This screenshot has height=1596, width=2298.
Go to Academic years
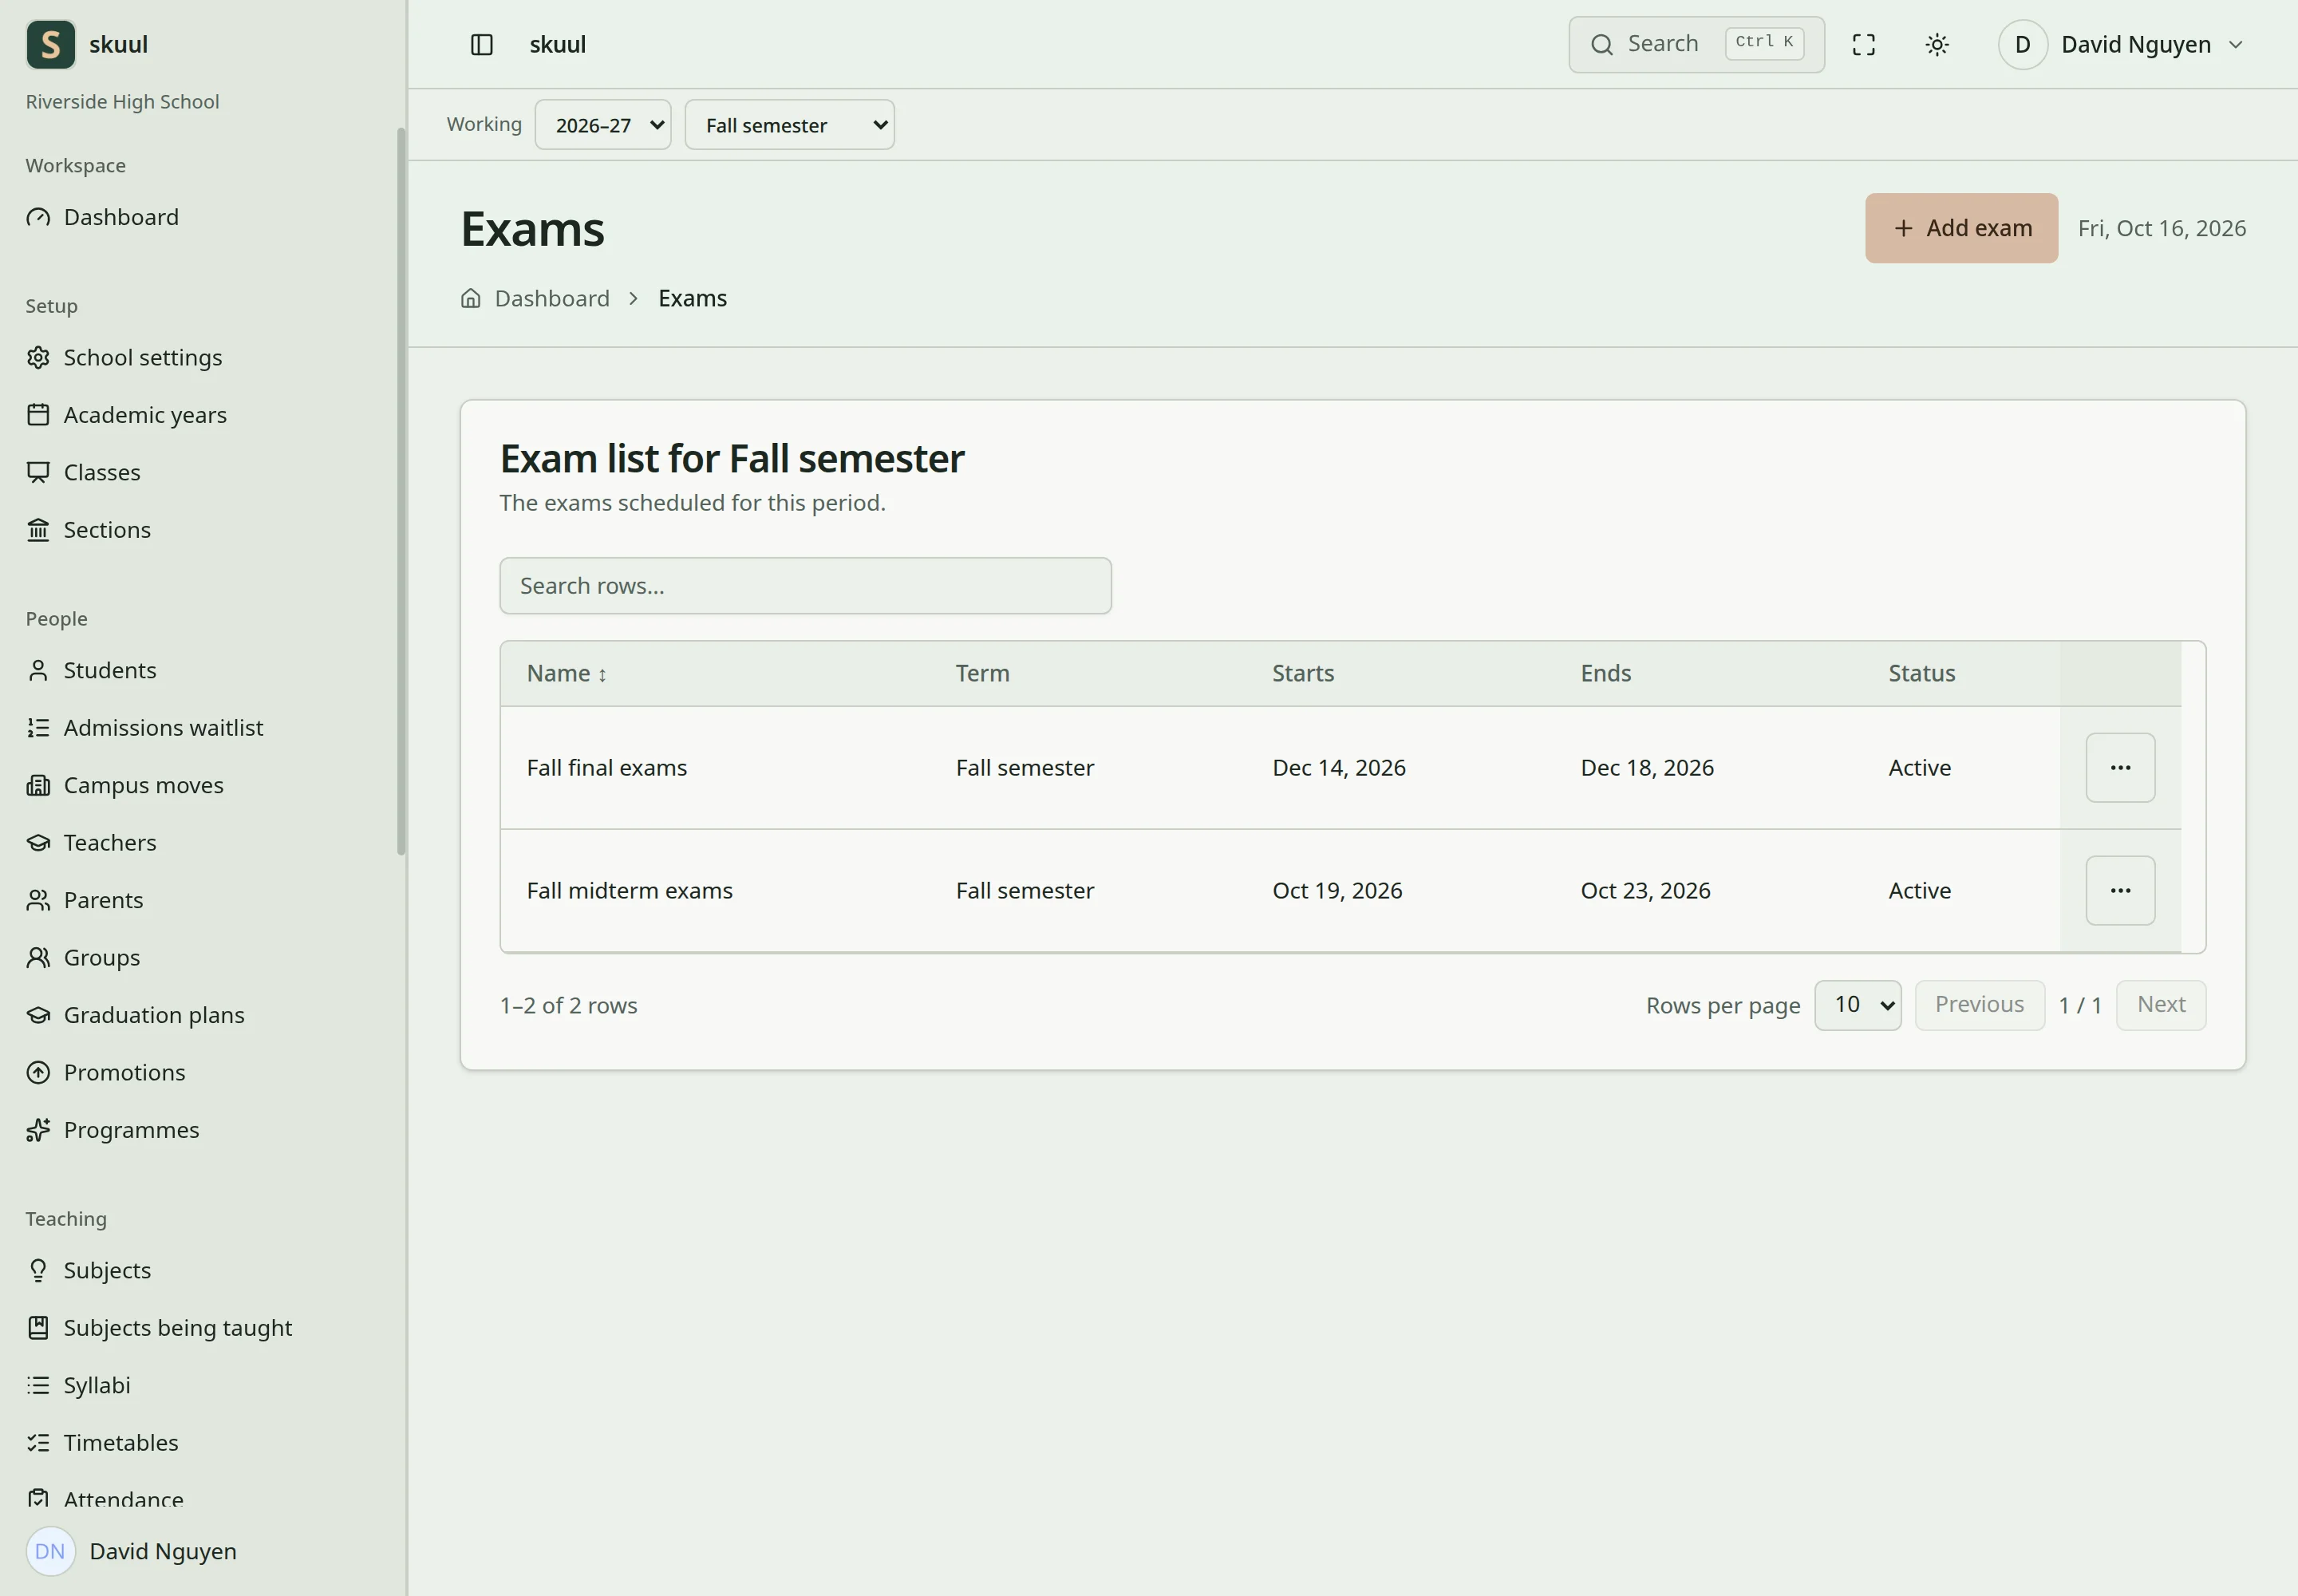pyautogui.click(x=126, y=414)
